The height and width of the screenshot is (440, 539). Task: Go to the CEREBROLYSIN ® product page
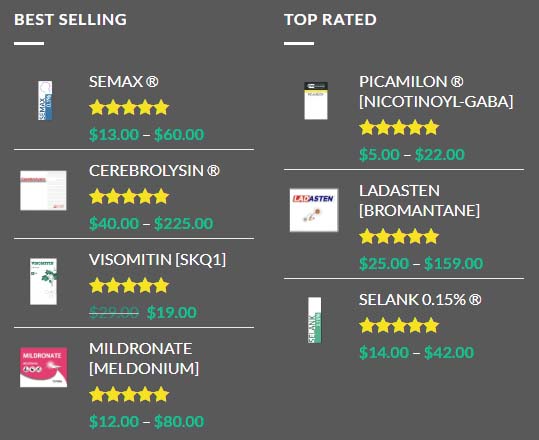(154, 171)
